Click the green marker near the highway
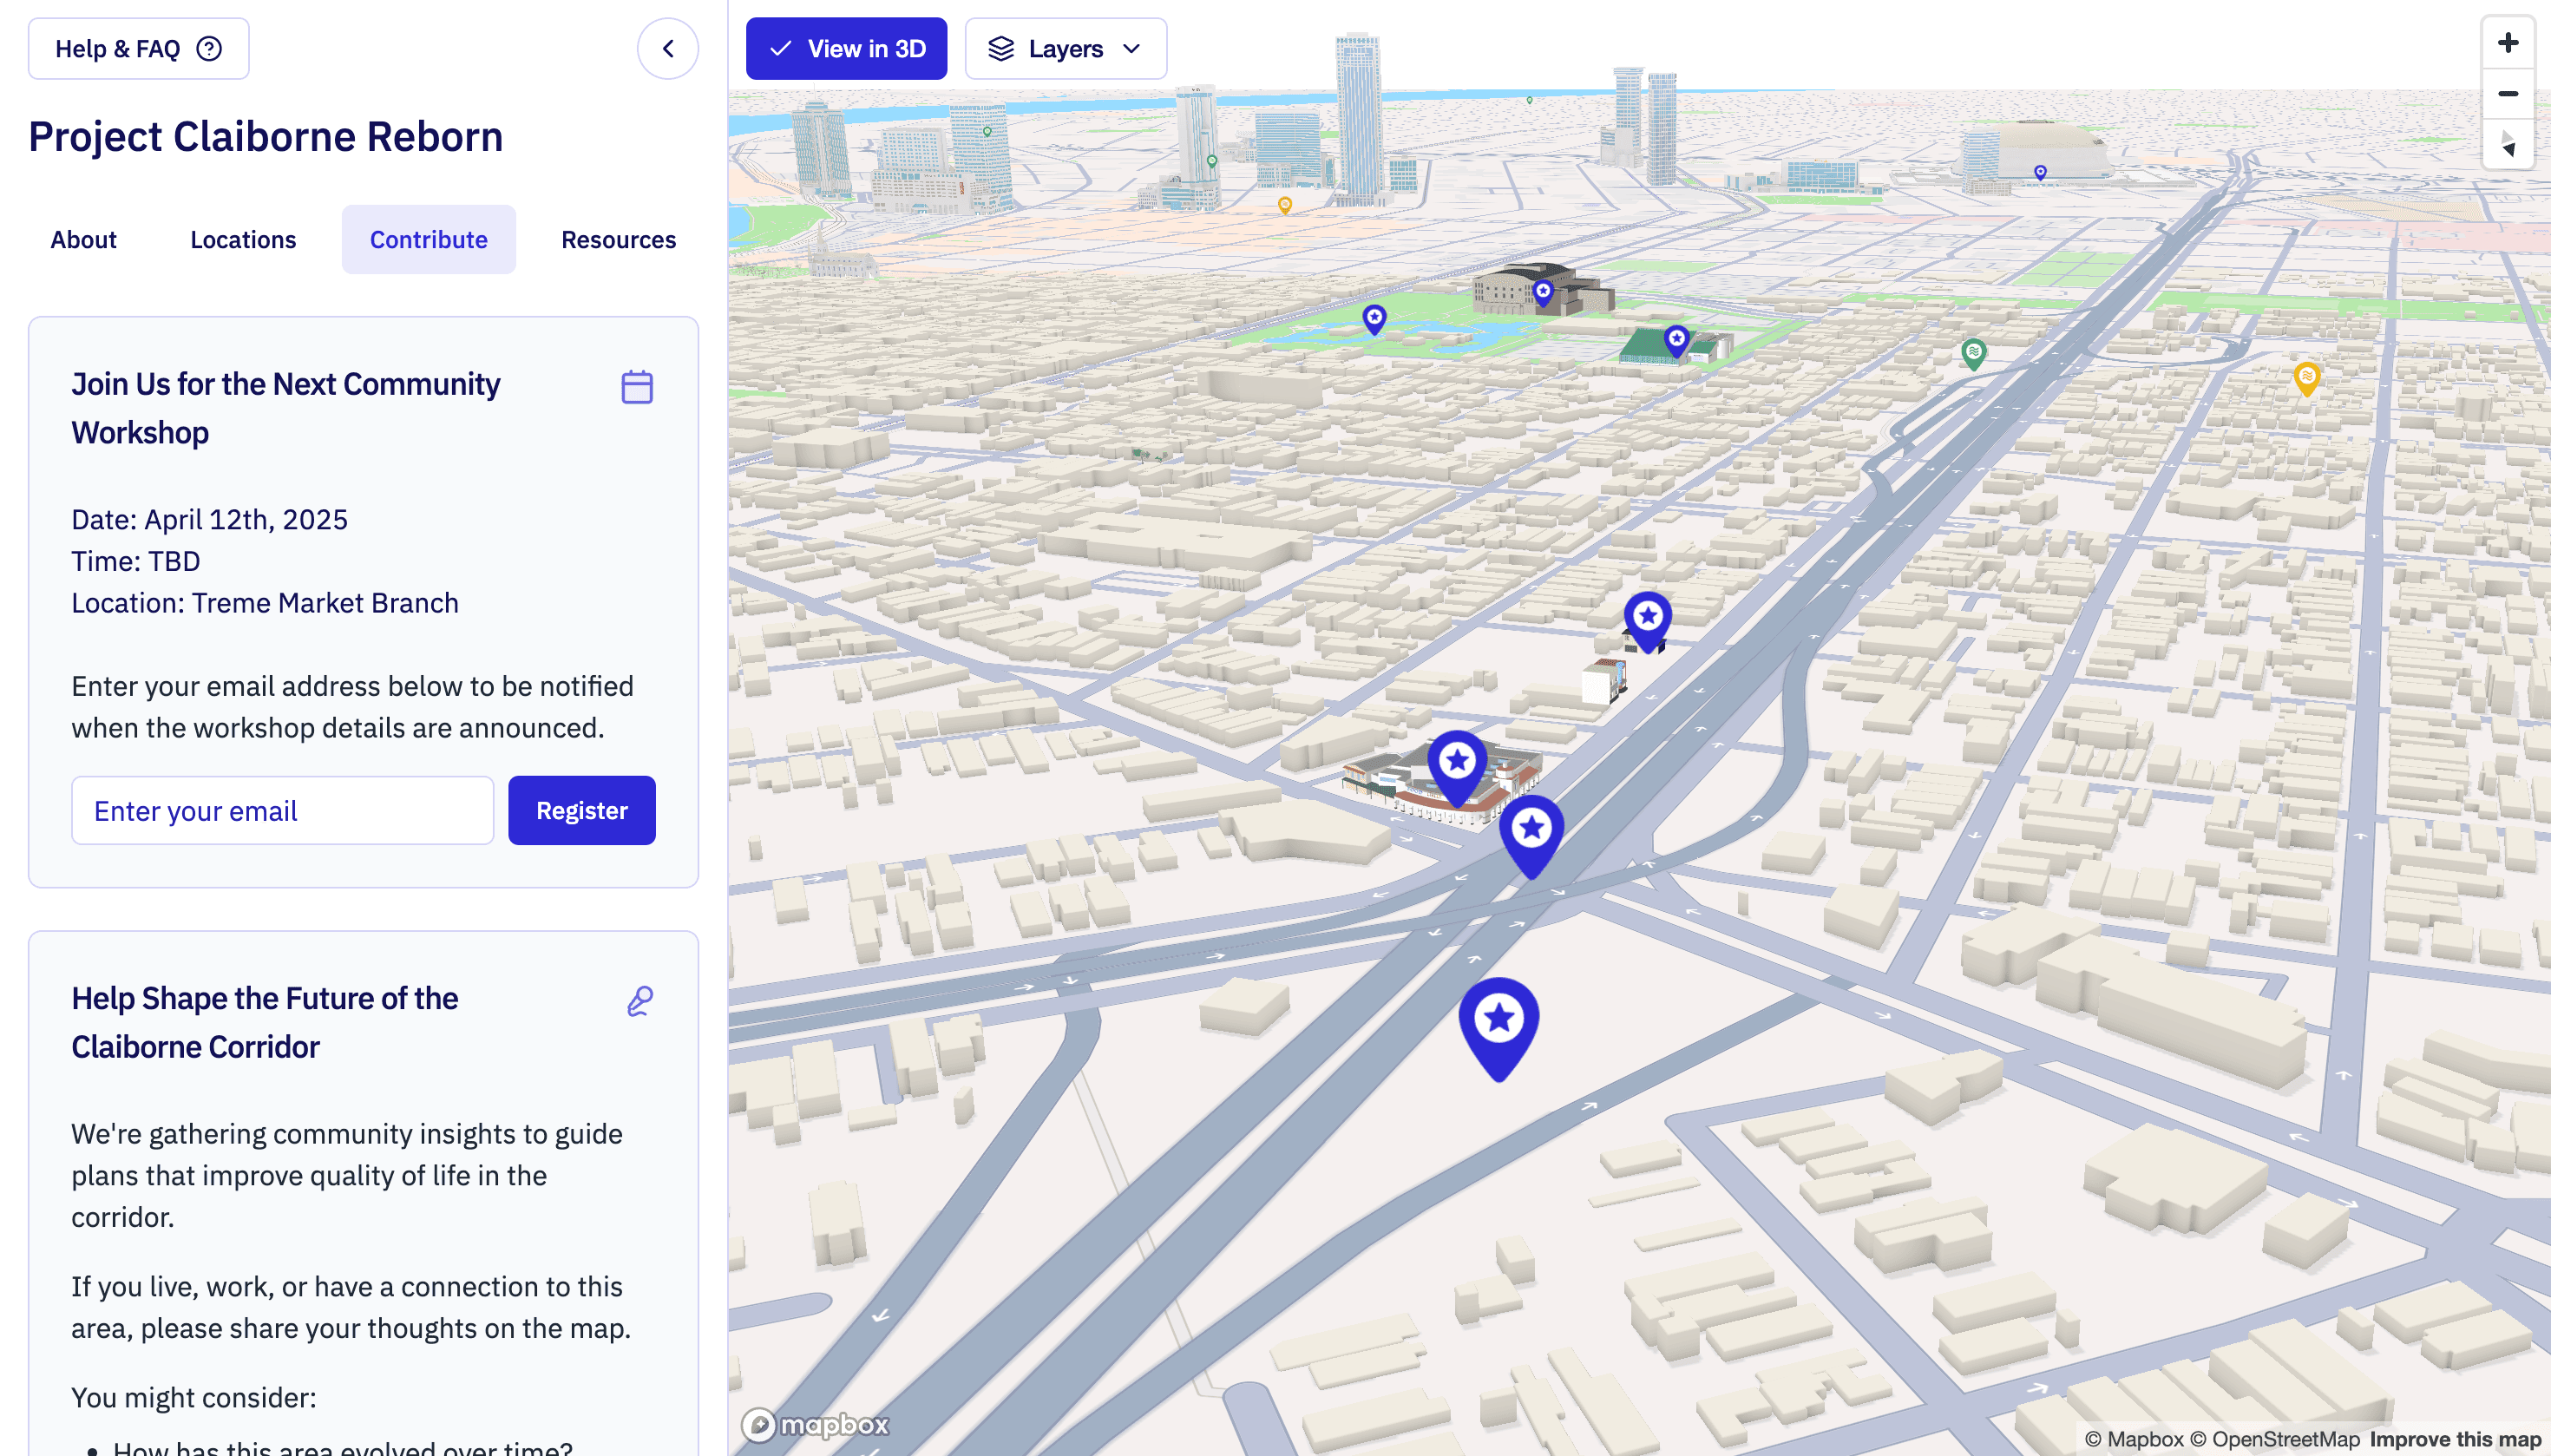Viewport: 2551px width, 1456px height. 1973,355
